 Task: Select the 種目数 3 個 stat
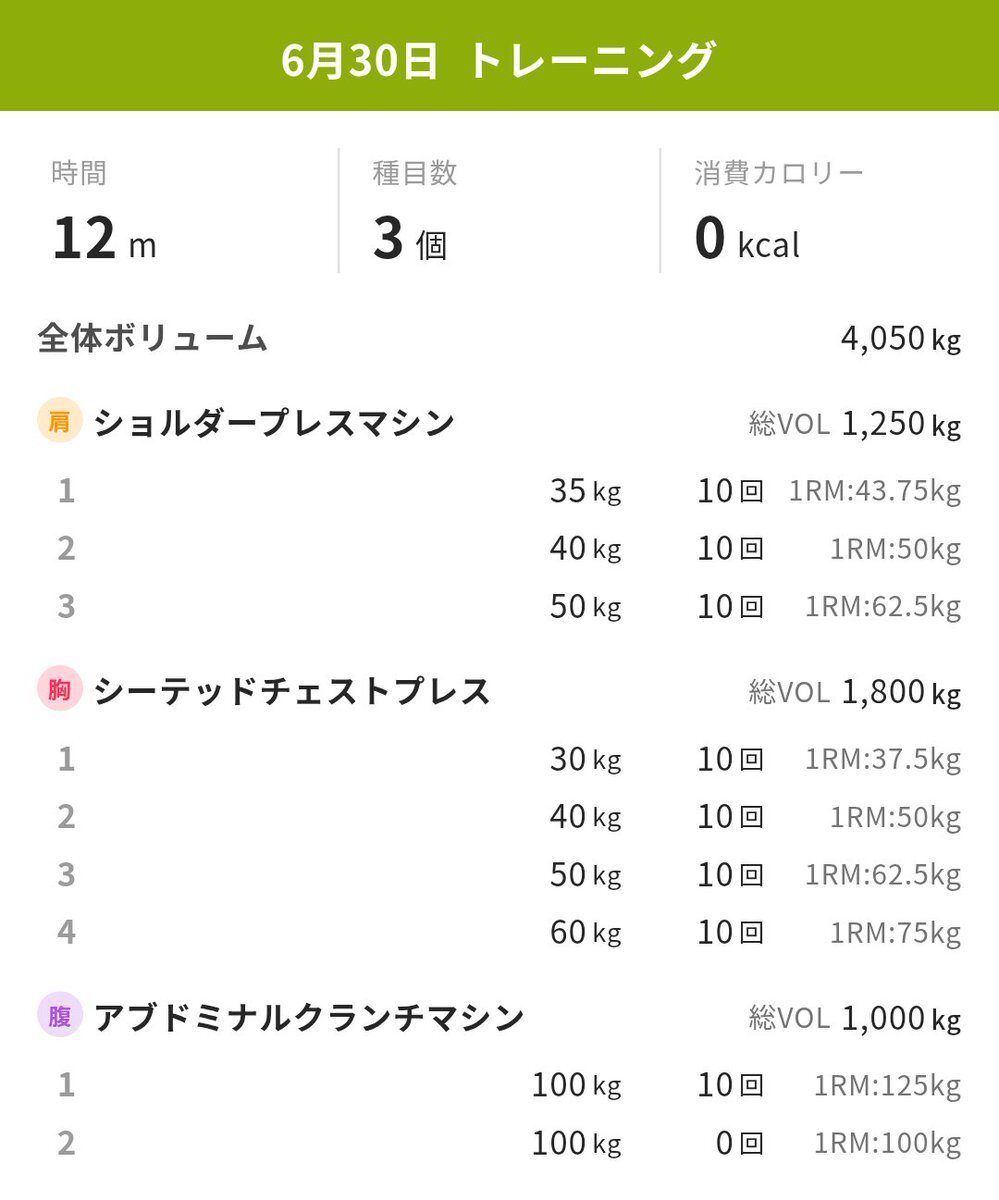pos(415,211)
